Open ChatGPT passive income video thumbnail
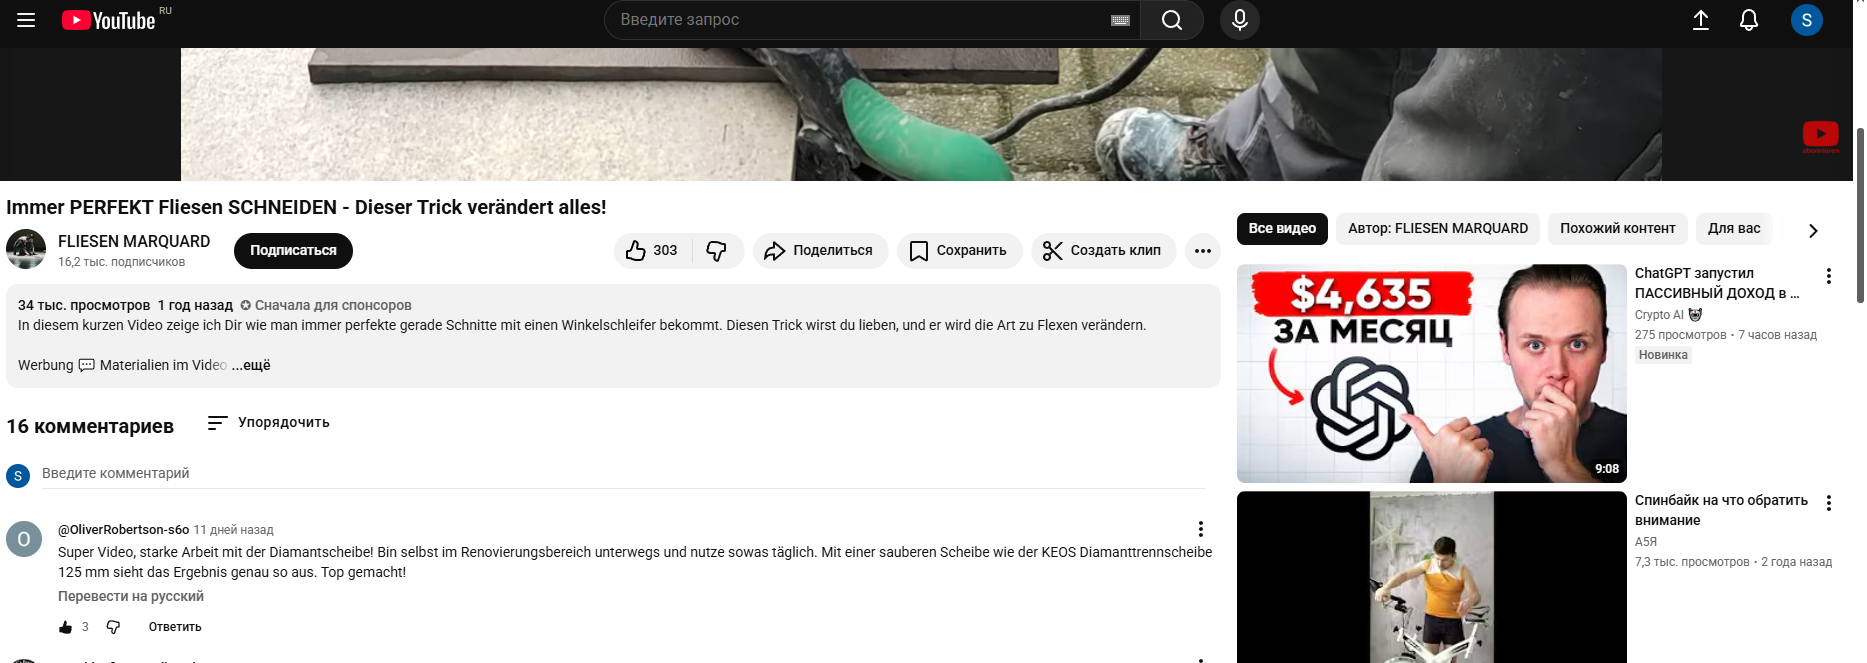 pyautogui.click(x=1432, y=374)
